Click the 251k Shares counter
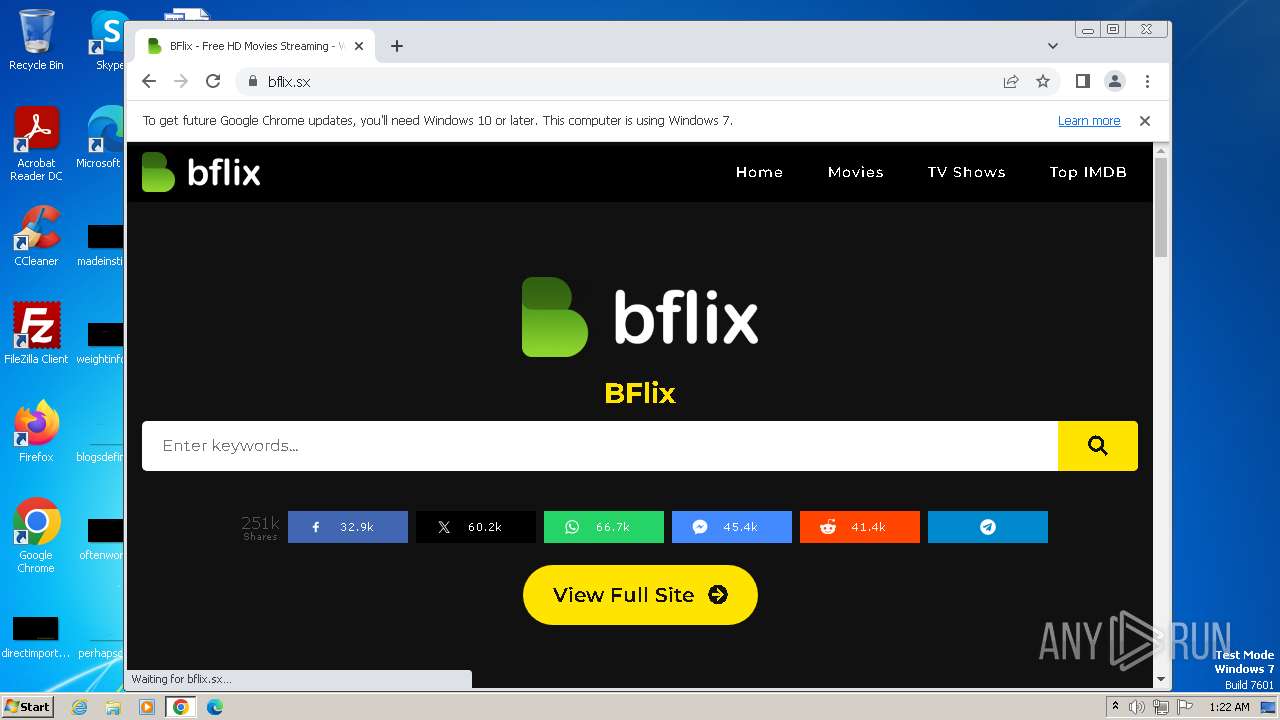1280x720 pixels. tap(260, 527)
